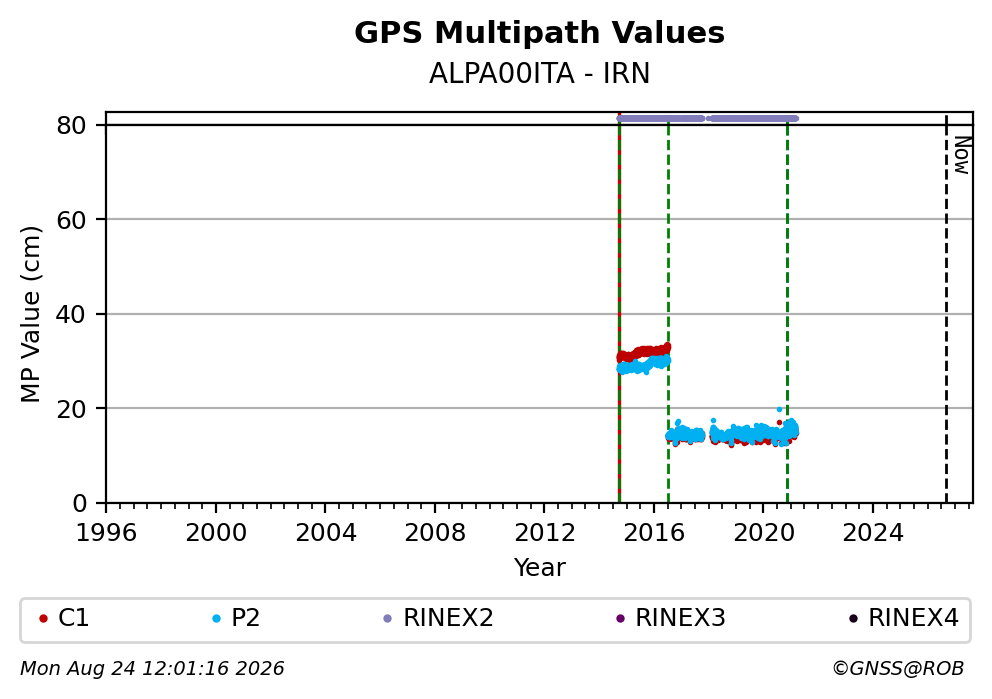Screen dimensions: 992x699
Task: Click the "RINEX3" legend label
Action: 680,618
